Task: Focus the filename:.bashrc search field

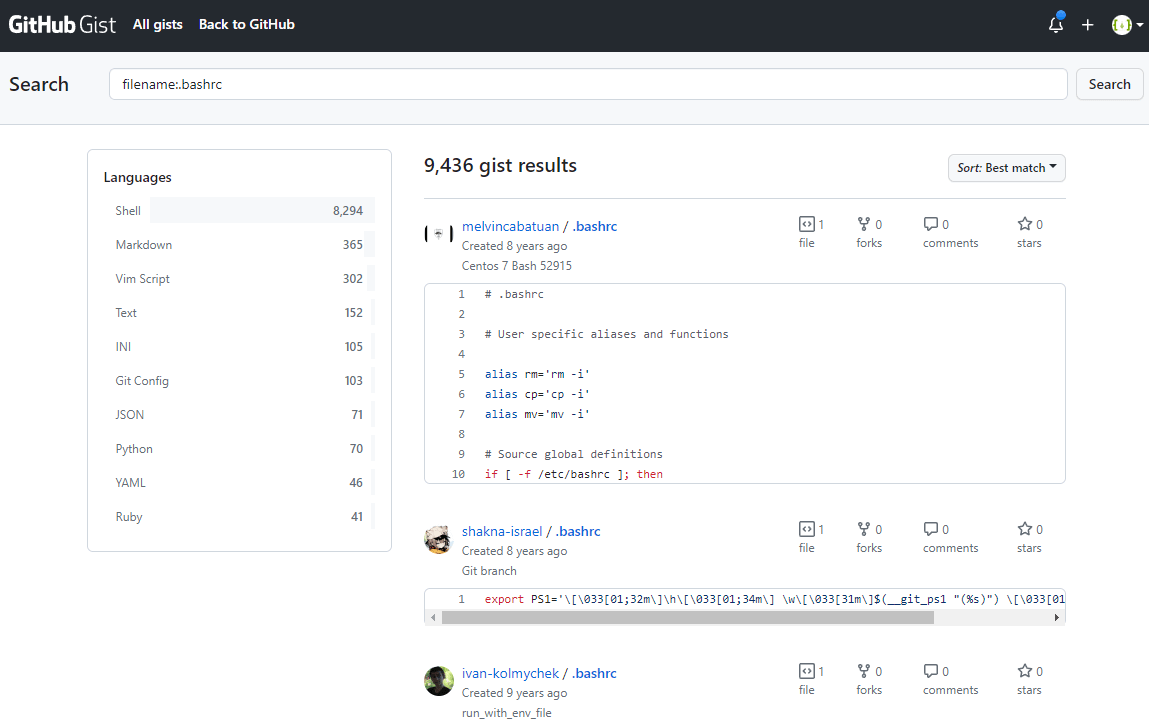Action: tap(588, 84)
